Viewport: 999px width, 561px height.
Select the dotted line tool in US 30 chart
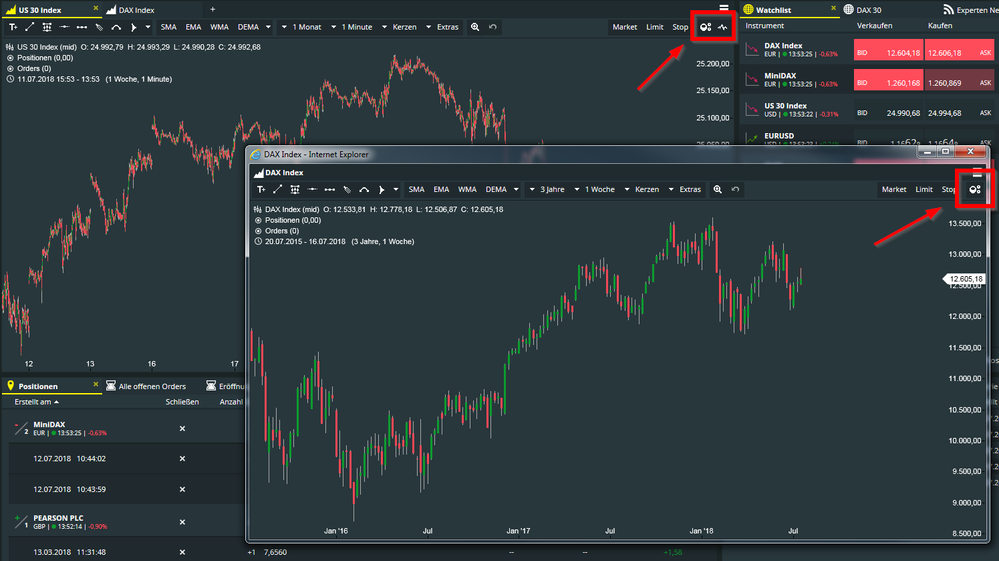point(82,27)
